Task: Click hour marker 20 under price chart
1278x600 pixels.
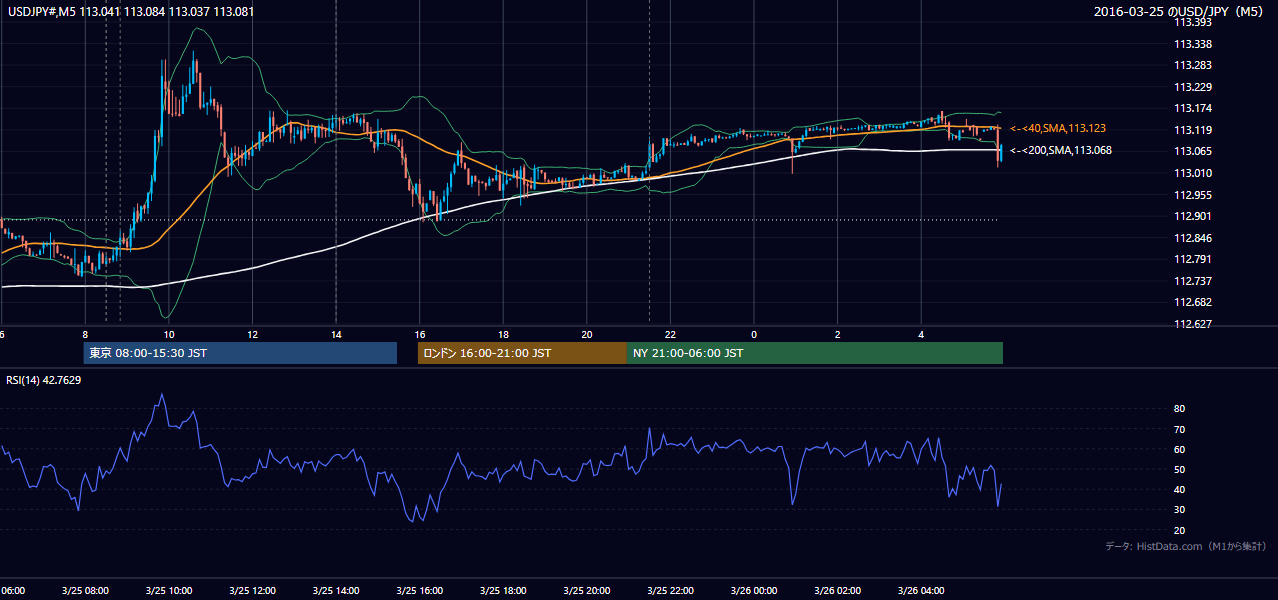Action: 587,335
